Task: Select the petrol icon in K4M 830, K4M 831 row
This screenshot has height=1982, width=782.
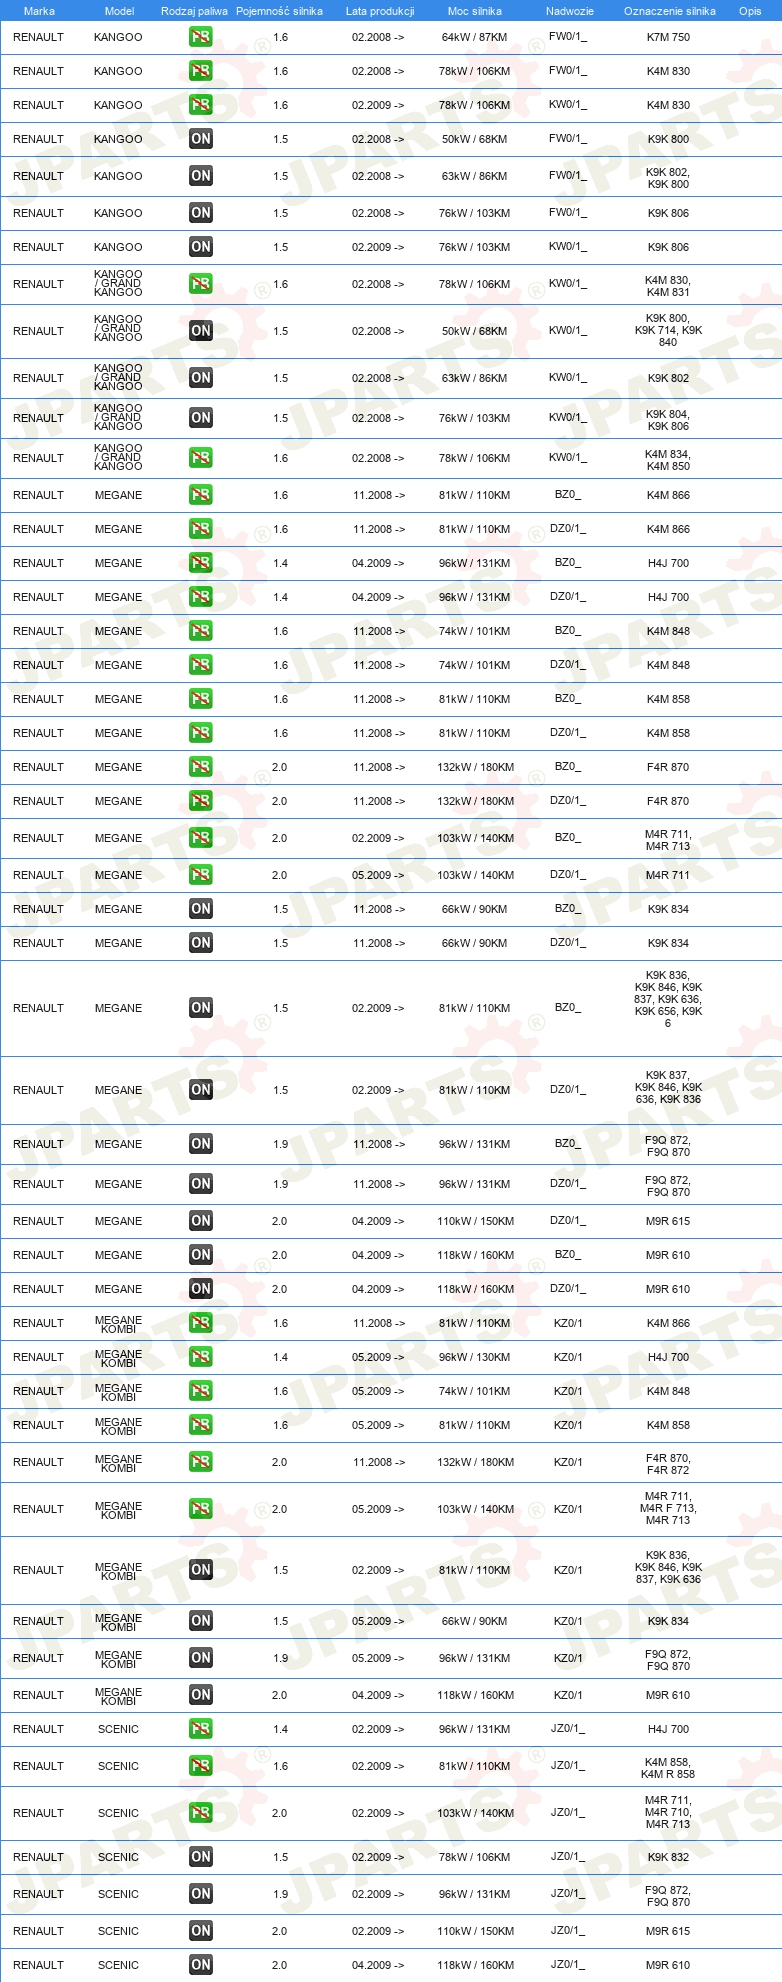Action: [x=201, y=284]
